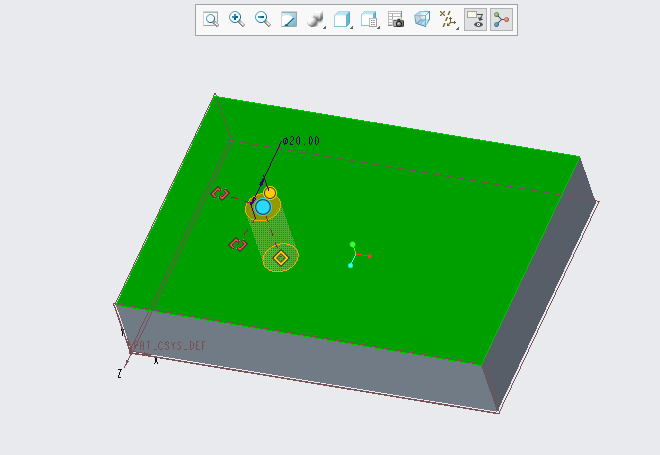
Task: Click the yellow diamond depth drag handle
Action: click(x=281, y=258)
